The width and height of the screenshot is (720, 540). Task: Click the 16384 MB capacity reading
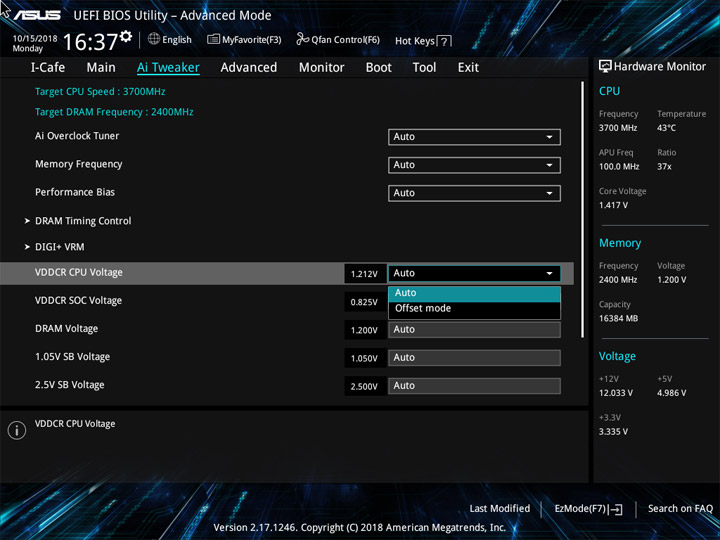619,319
